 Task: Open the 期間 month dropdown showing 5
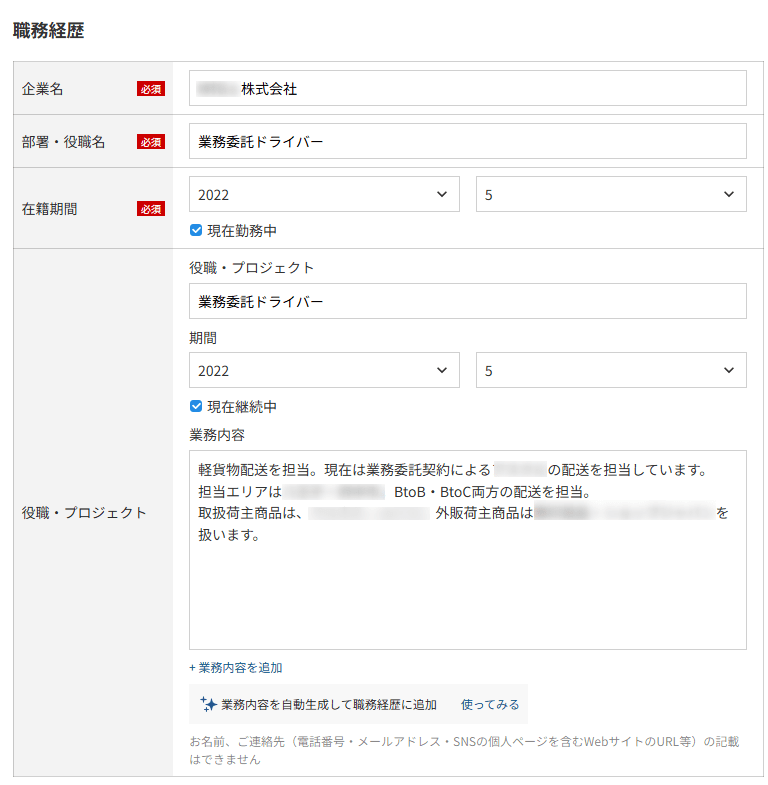click(x=611, y=370)
